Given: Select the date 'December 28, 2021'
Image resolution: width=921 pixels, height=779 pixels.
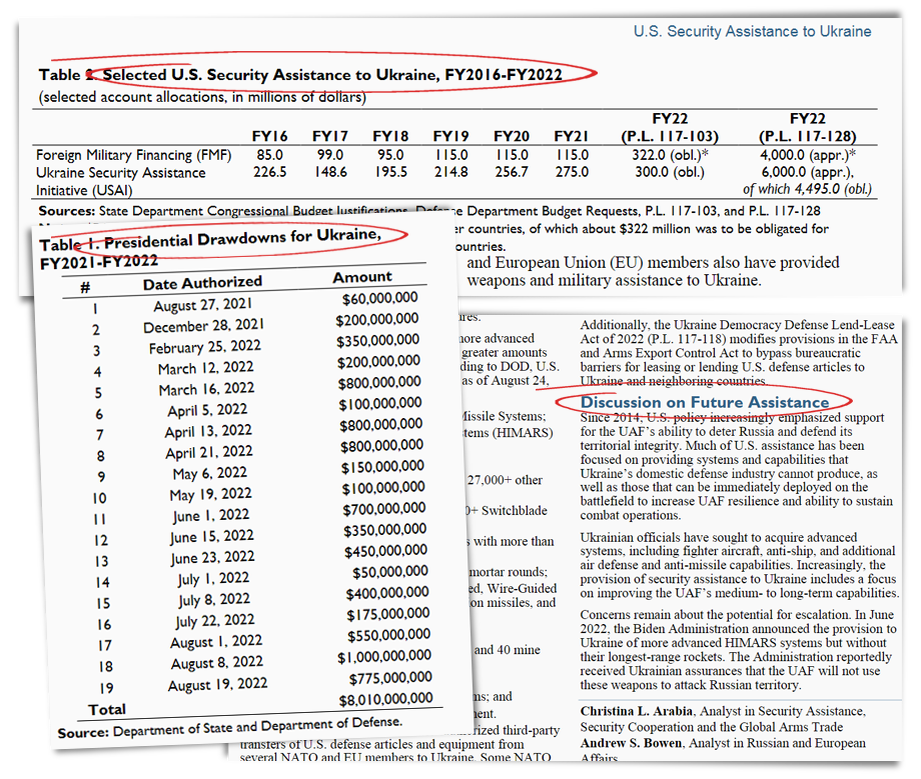Looking at the screenshot, I should pyautogui.click(x=204, y=326).
